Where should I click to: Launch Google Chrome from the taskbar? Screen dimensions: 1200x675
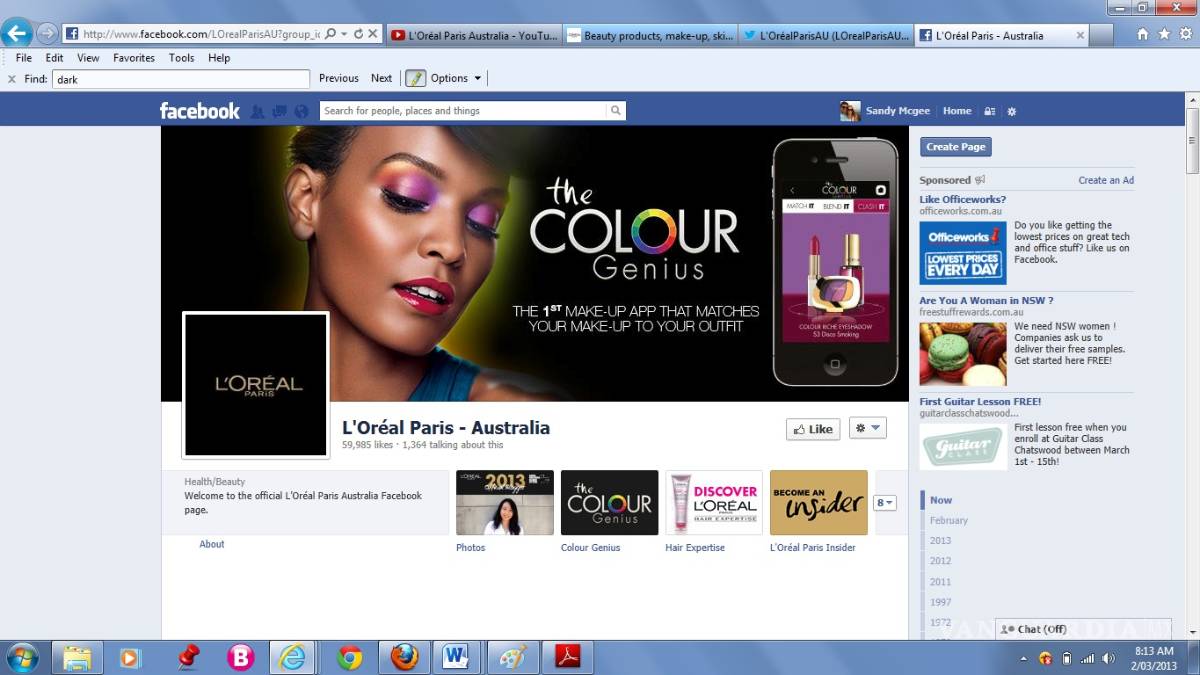pos(349,657)
